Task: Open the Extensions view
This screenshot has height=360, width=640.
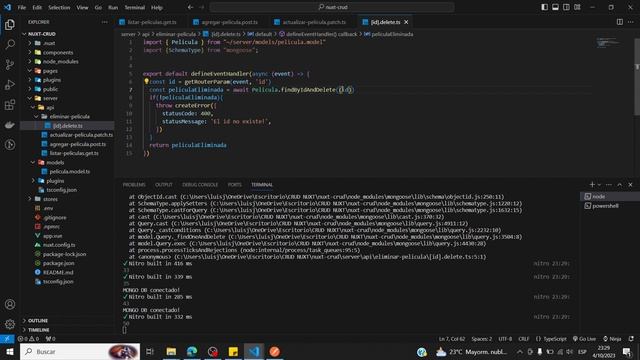Action: click(x=10, y=105)
